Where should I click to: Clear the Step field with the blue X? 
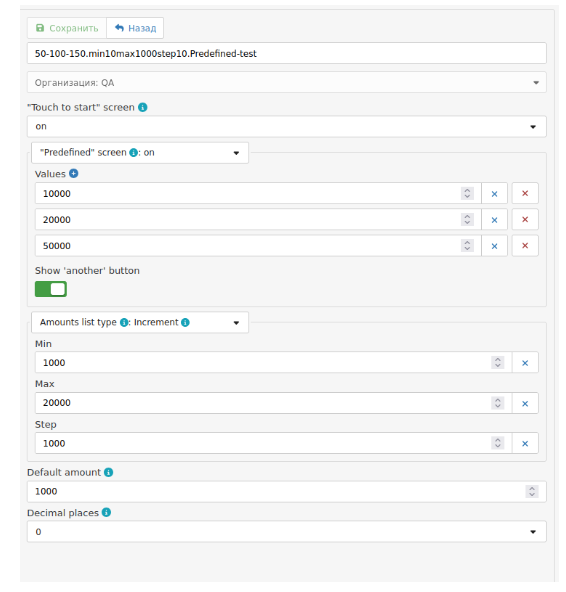tap(525, 444)
